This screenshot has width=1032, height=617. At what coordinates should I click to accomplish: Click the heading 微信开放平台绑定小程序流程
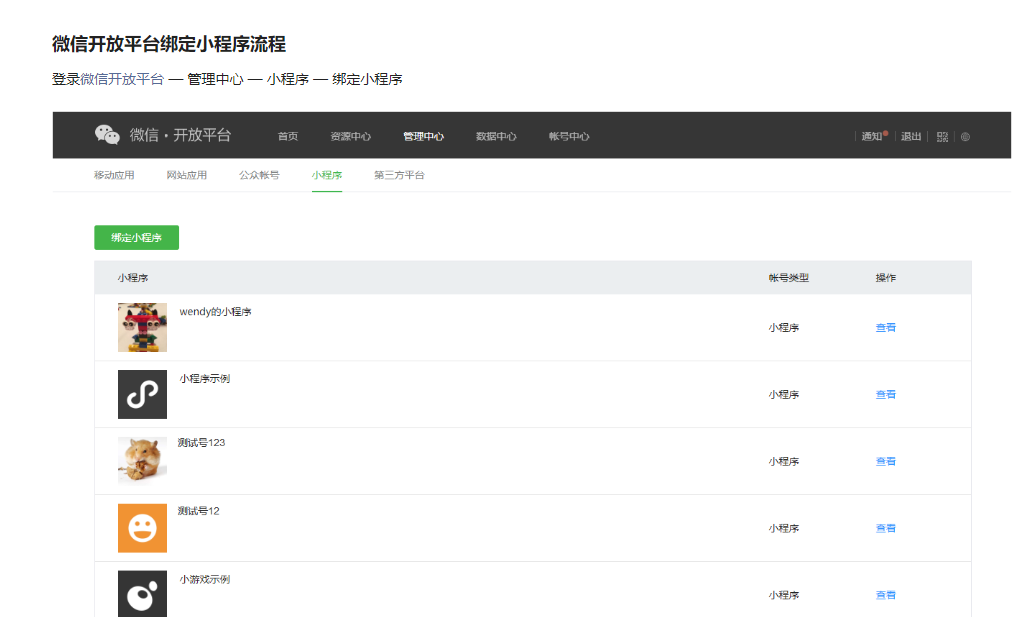(169, 44)
